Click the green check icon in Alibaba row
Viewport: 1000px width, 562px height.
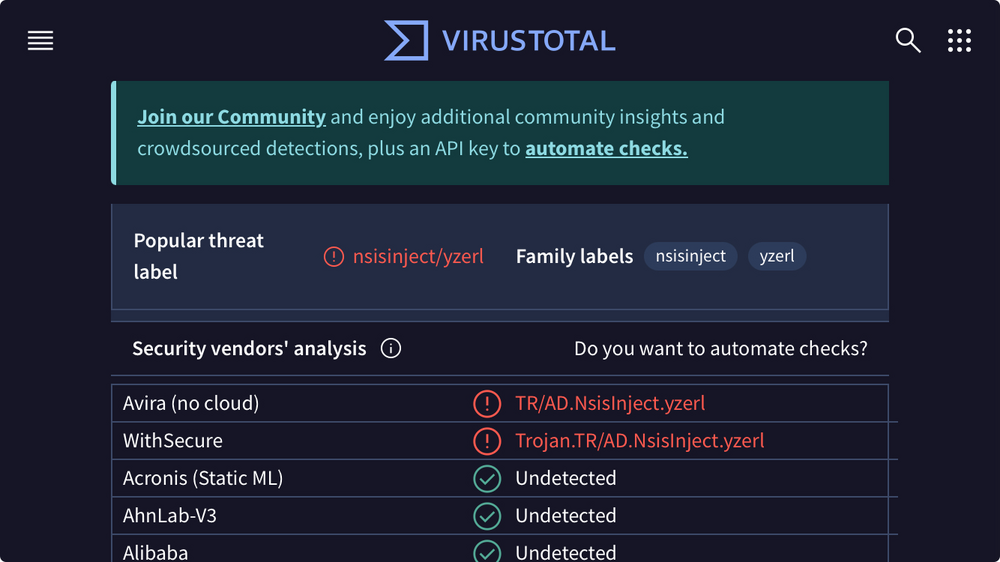coord(487,551)
